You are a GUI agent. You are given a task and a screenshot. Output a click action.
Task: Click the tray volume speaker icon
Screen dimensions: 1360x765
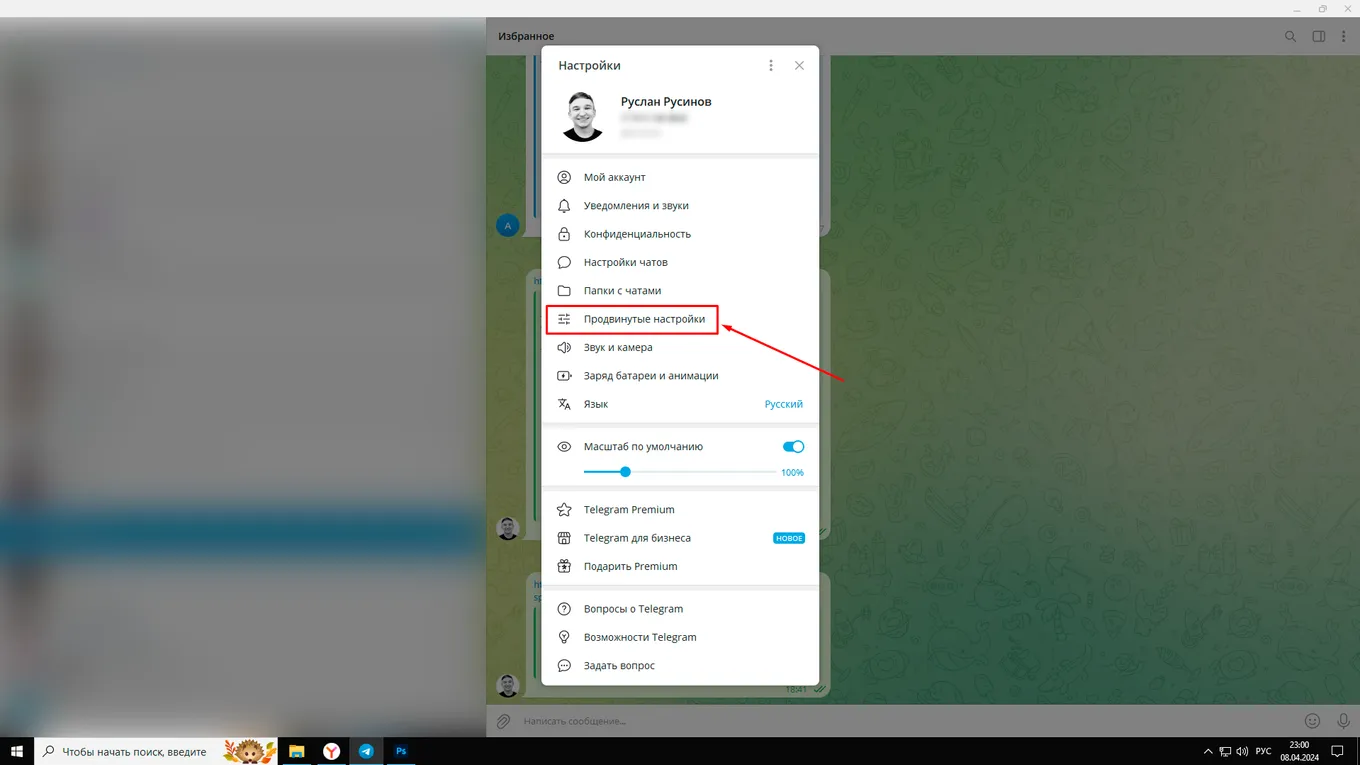[1242, 751]
